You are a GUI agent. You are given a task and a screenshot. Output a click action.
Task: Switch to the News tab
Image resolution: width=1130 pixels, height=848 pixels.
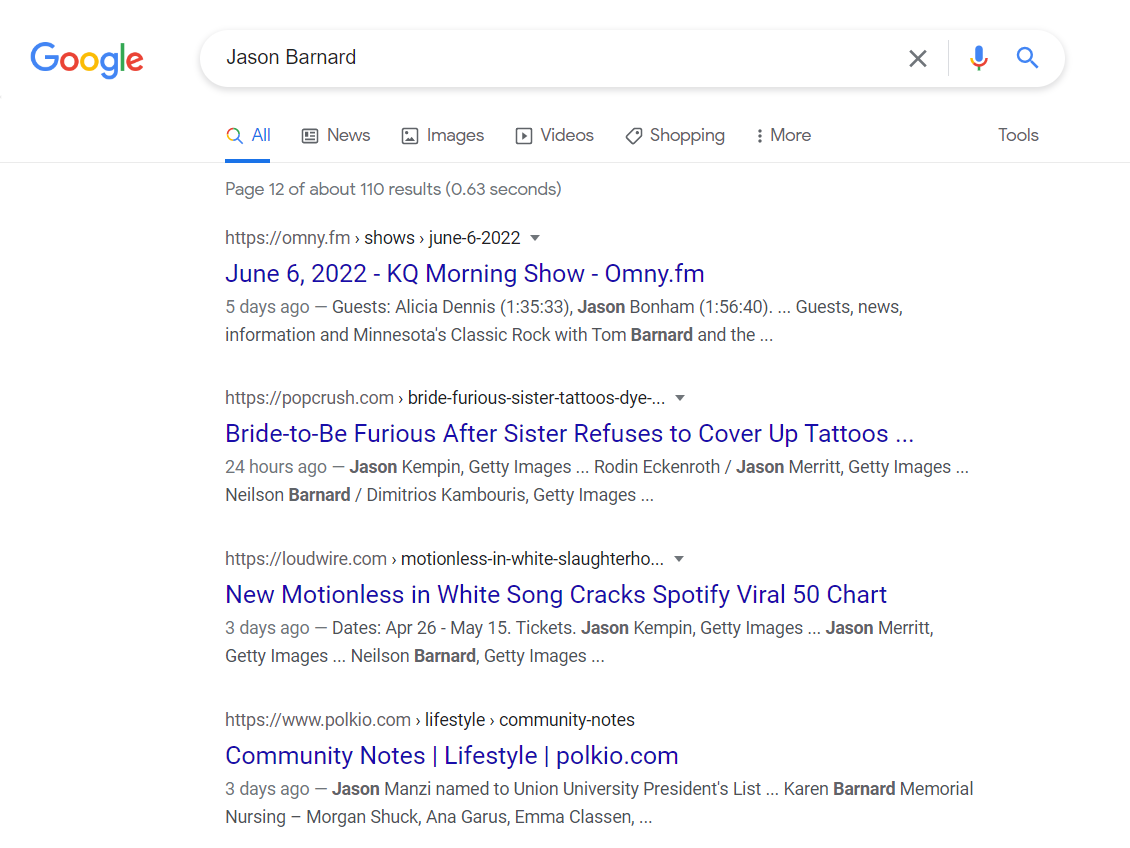pyautogui.click(x=336, y=135)
